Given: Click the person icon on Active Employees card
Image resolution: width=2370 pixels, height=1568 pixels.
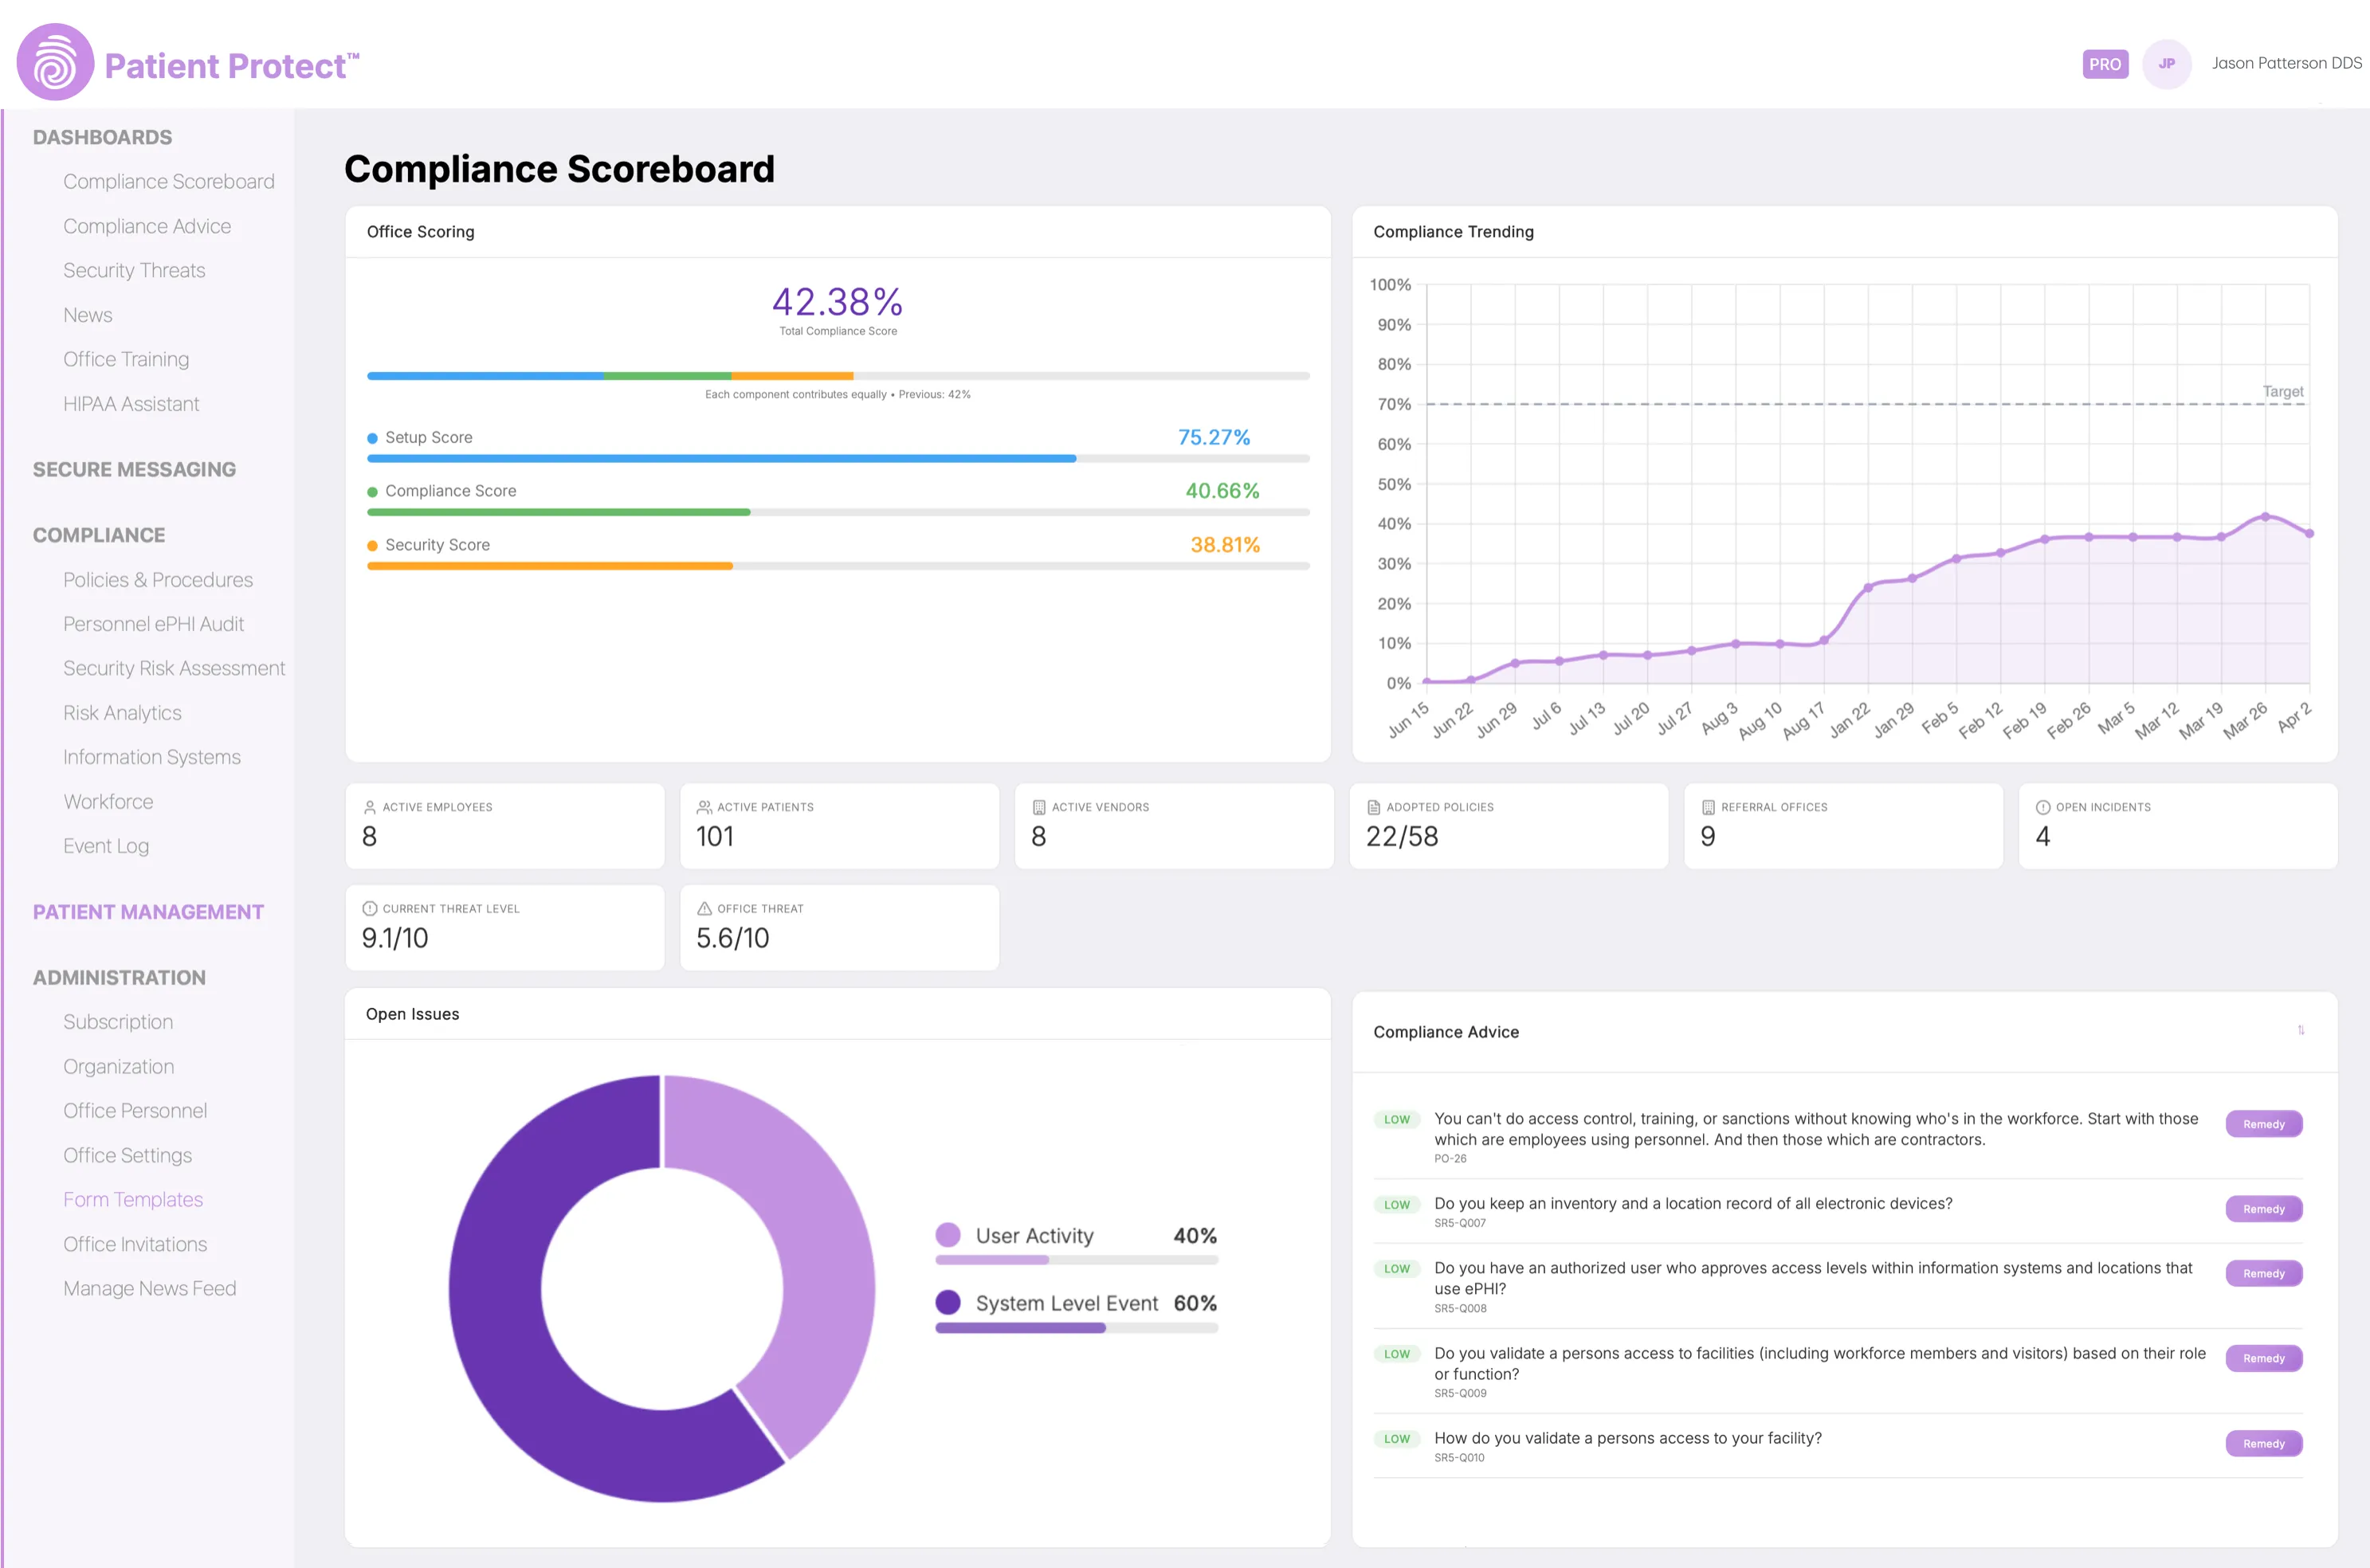Looking at the screenshot, I should pyautogui.click(x=370, y=806).
